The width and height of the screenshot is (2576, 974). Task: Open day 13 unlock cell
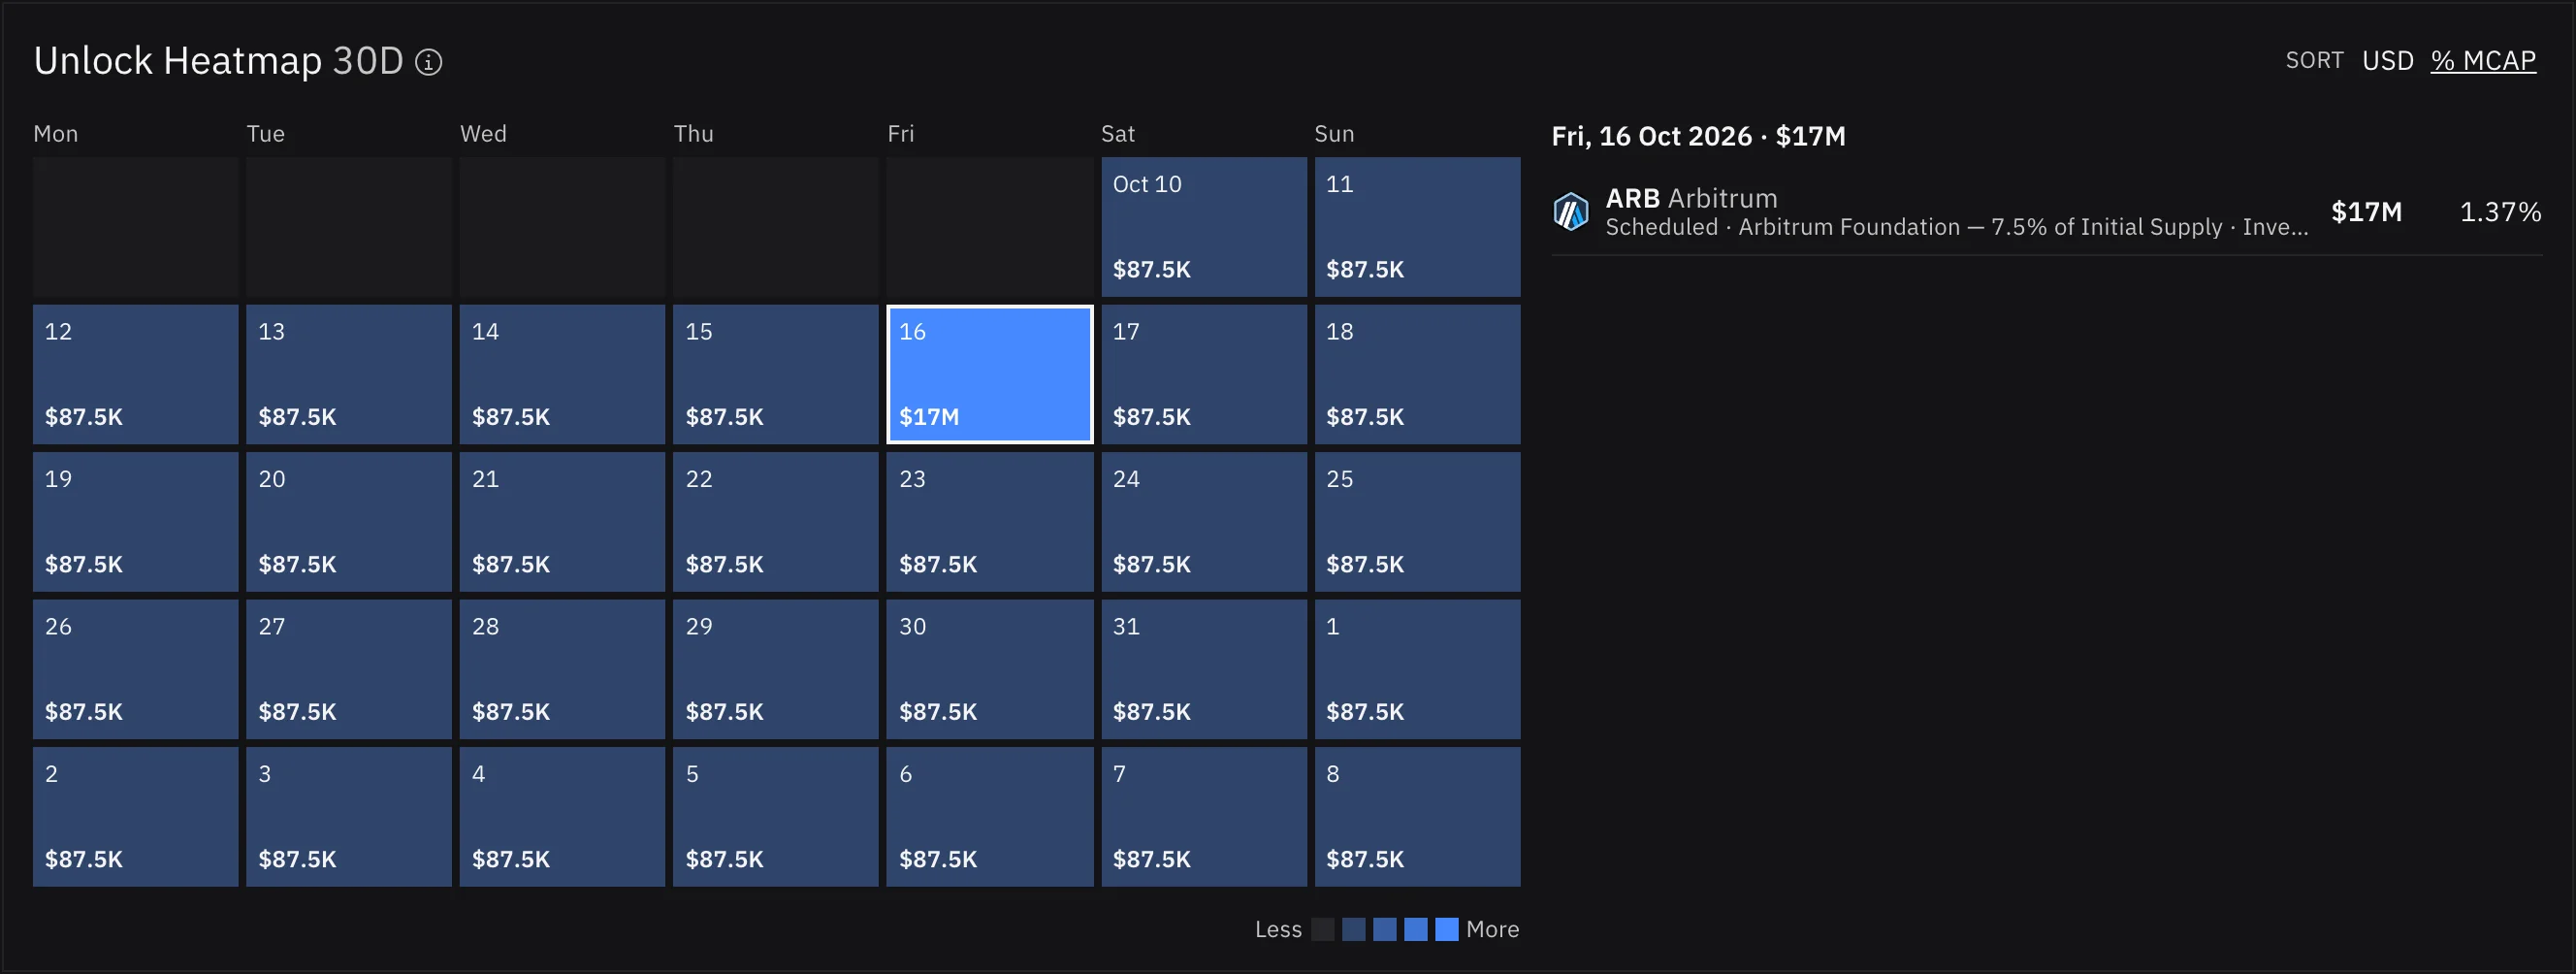tap(349, 374)
